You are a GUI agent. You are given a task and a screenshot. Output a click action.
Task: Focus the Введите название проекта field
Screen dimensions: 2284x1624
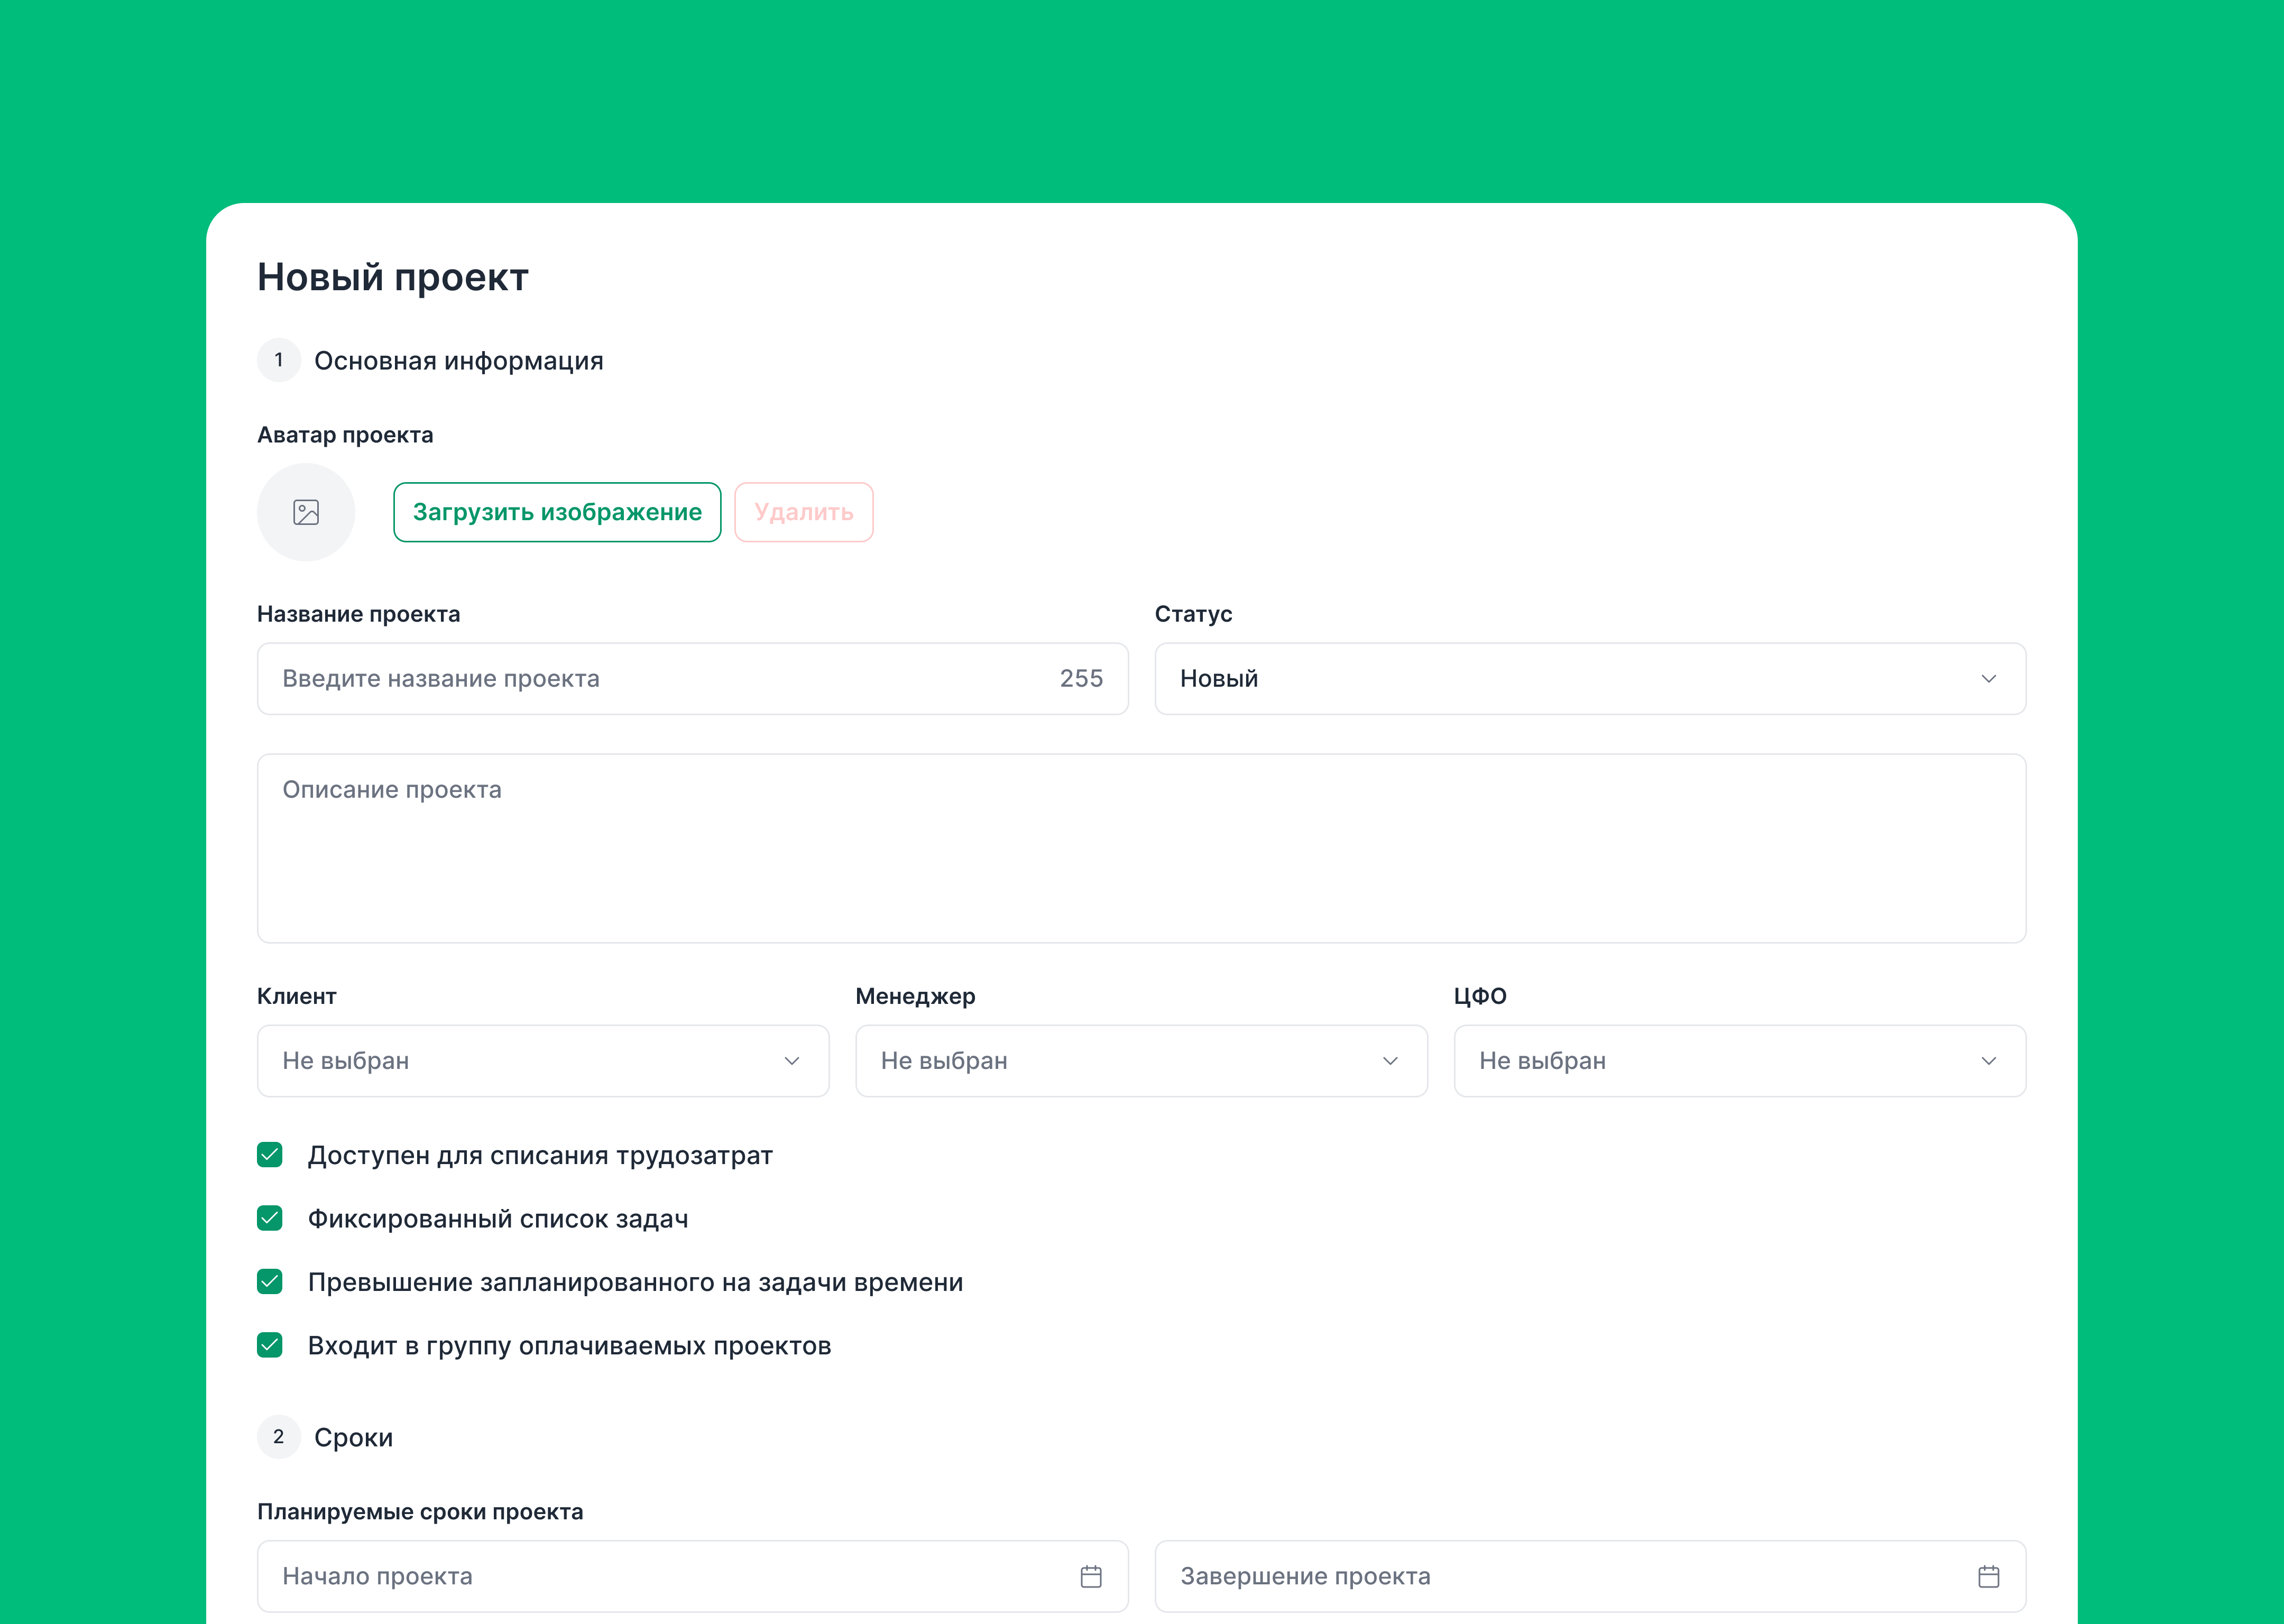click(660, 679)
